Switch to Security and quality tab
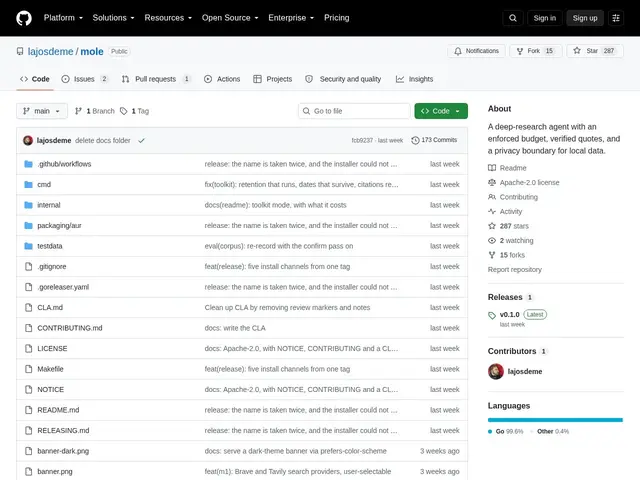The image size is (640, 480). tap(343, 79)
